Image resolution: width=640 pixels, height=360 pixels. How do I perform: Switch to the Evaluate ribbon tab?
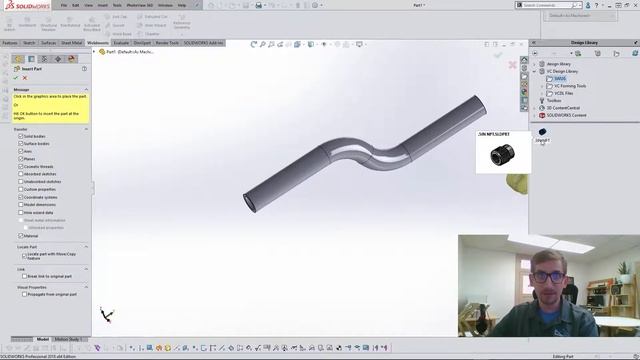coord(121,43)
